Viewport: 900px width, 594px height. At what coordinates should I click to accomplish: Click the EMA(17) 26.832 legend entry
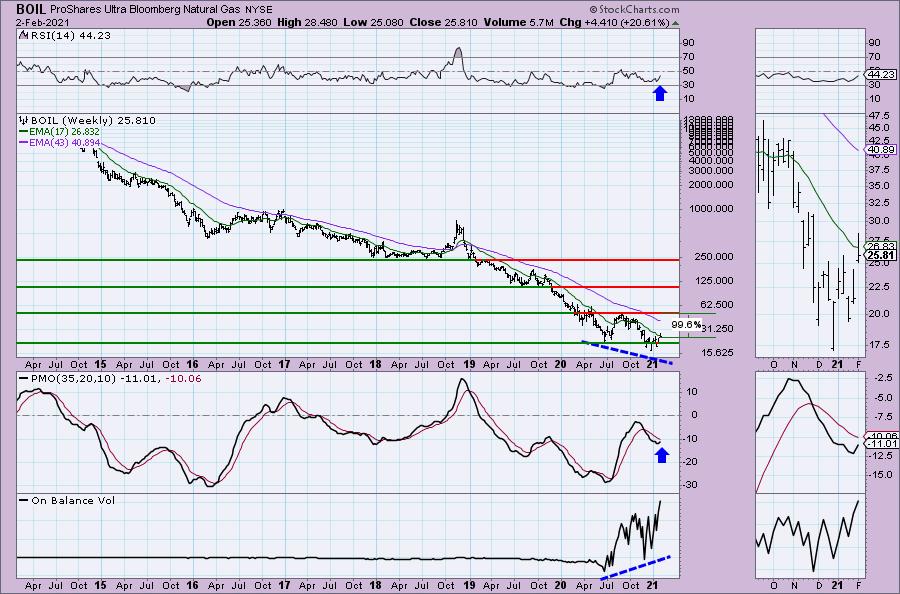click(64, 131)
